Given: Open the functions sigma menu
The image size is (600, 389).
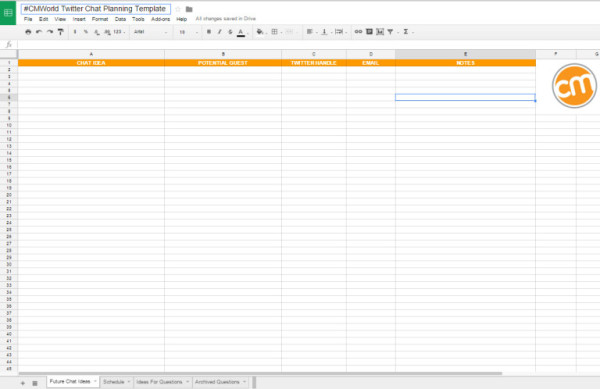Looking at the screenshot, I should pos(407,32).
